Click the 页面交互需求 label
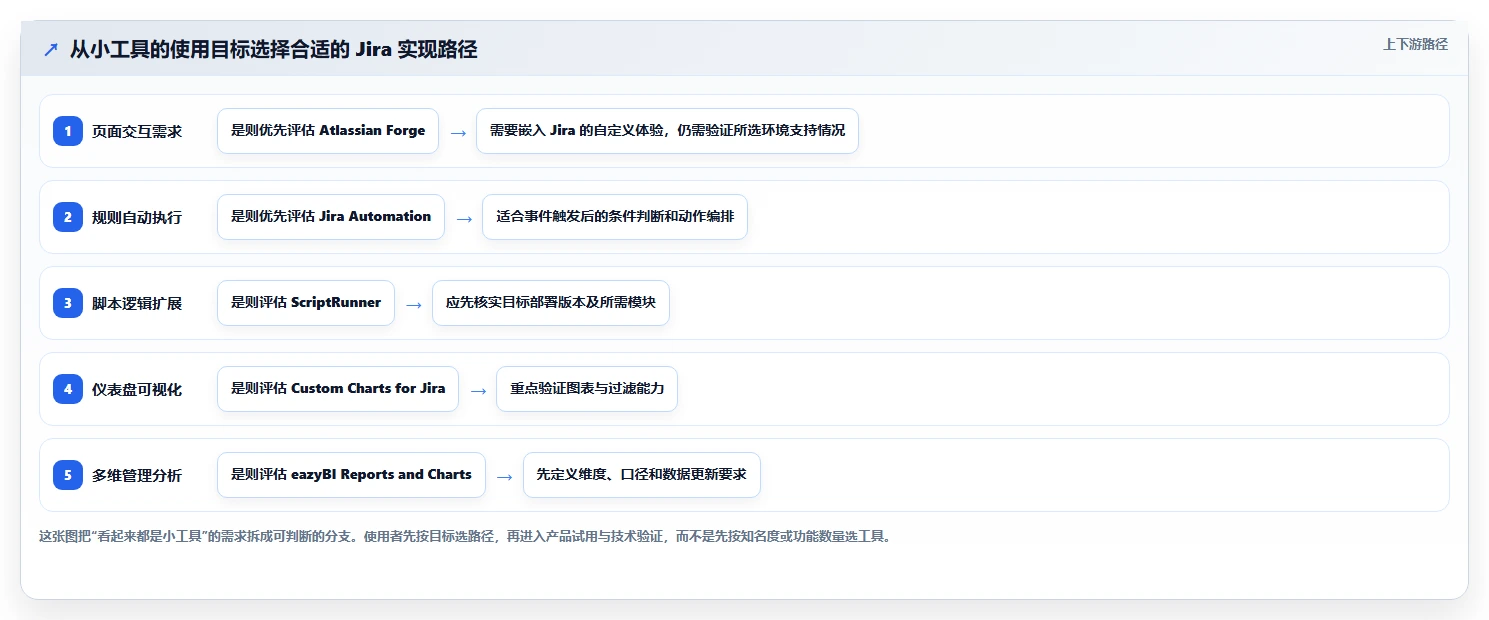This screenshot has width=1489, height=620. [x=137, y=131]
